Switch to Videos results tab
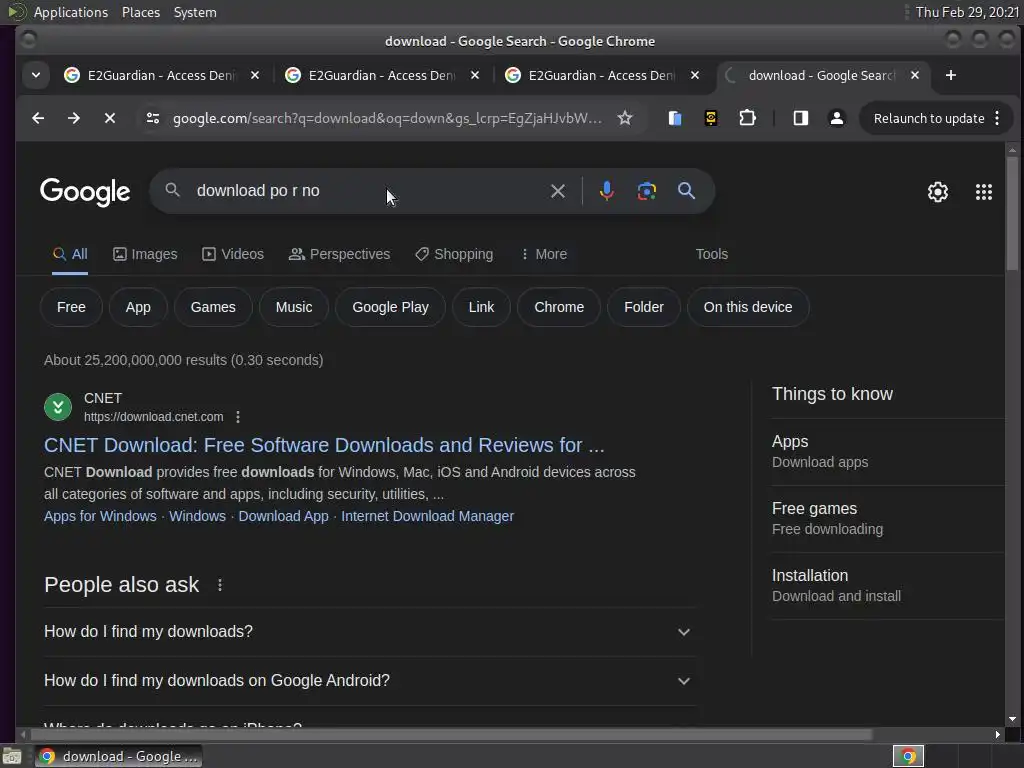 tap(233, 254)
